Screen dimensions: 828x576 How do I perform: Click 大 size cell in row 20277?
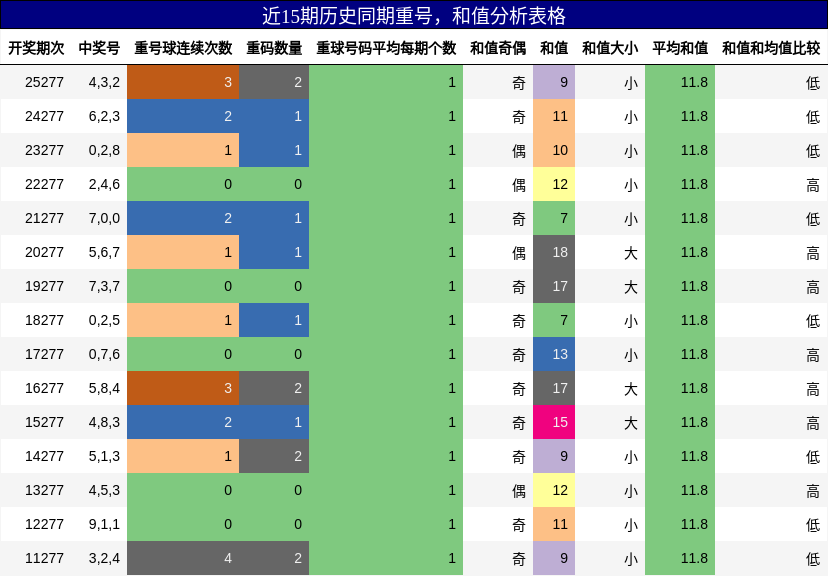[610, 252]
